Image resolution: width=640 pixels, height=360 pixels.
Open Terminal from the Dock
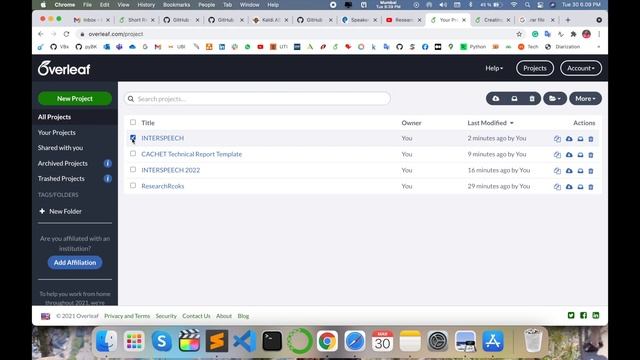tap(272, 341)
